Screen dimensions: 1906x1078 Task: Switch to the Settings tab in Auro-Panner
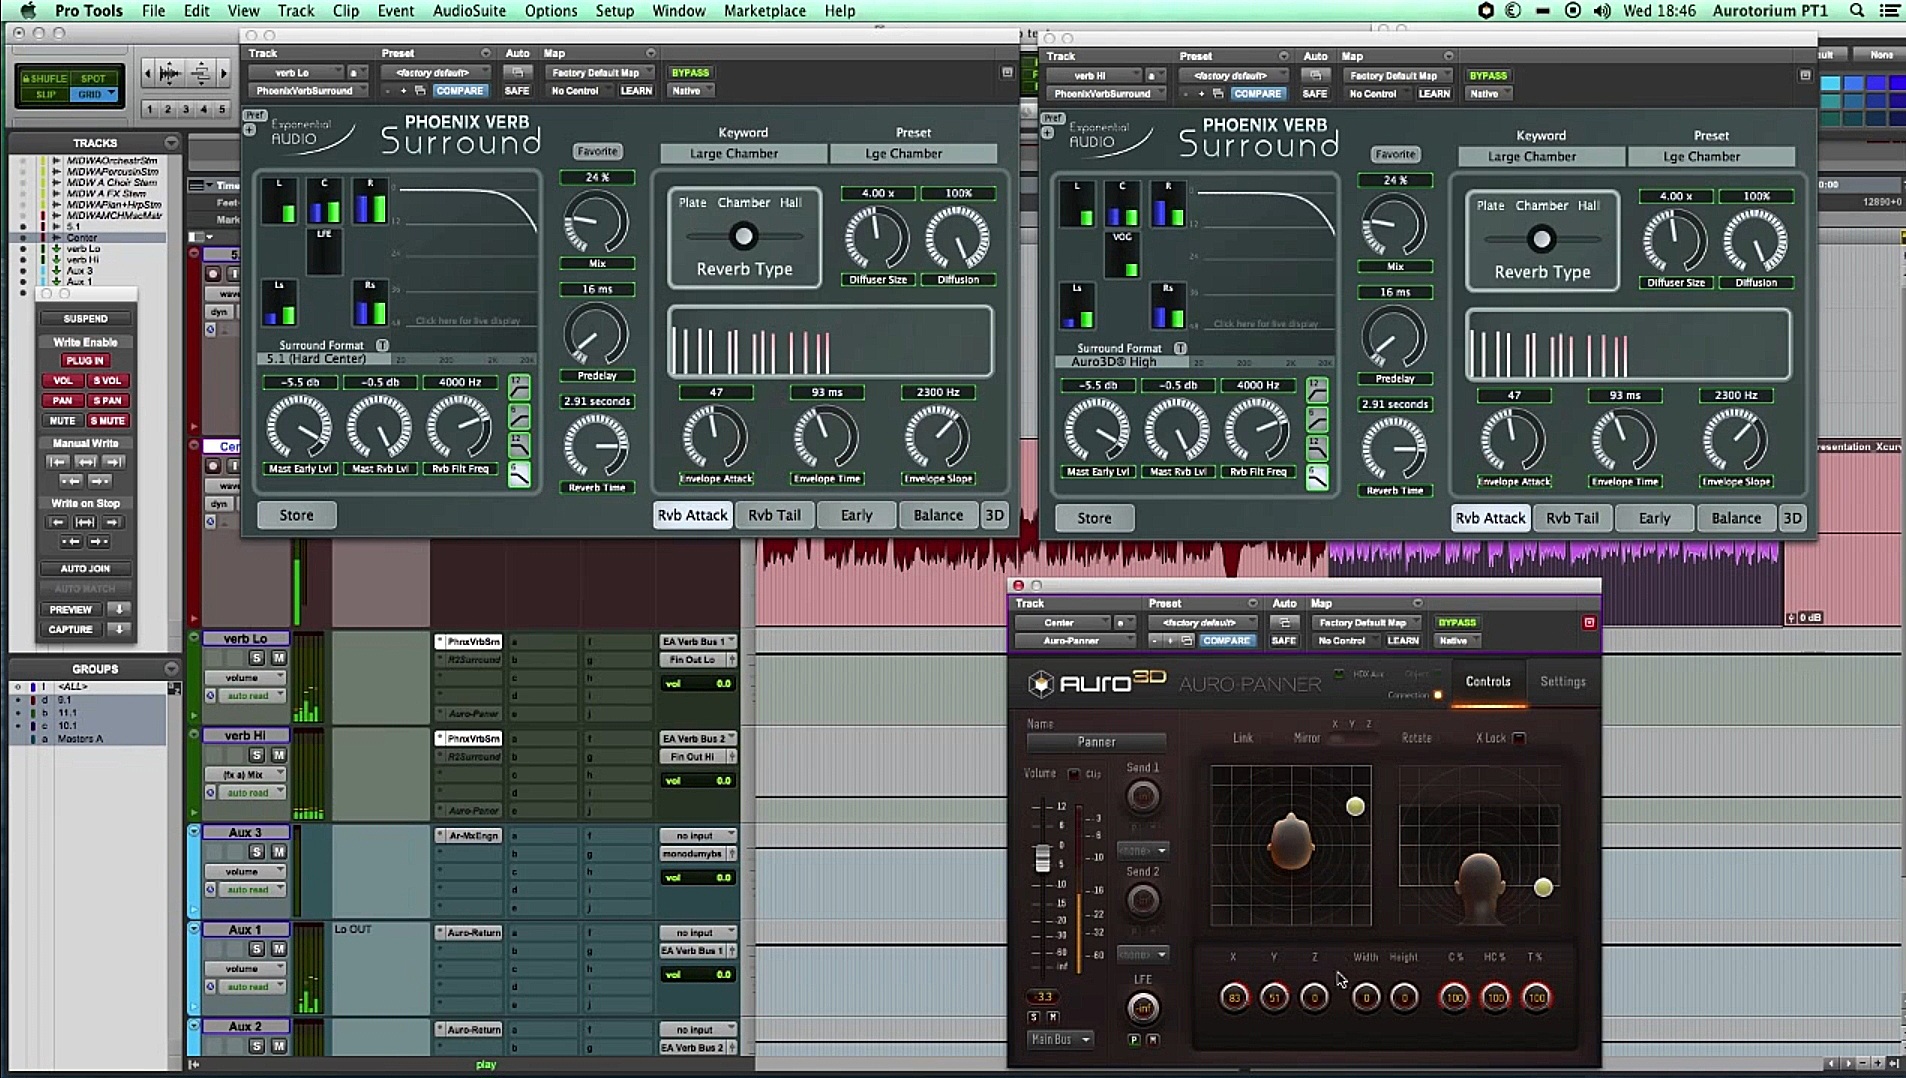point(1562,682)
